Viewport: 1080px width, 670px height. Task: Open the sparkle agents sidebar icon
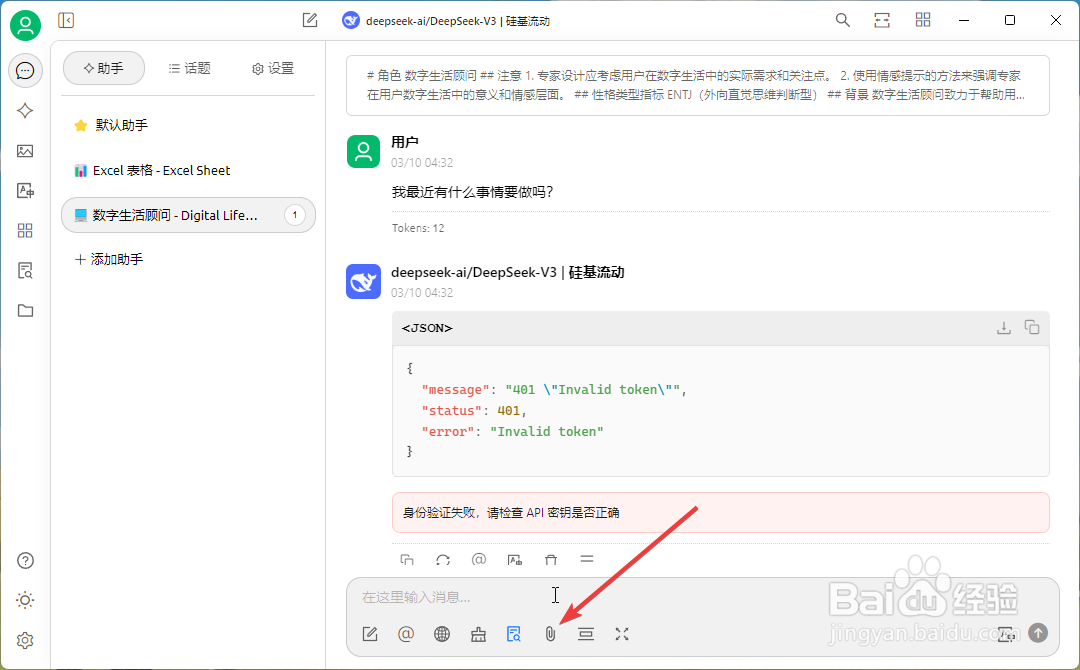coord(25,110)
